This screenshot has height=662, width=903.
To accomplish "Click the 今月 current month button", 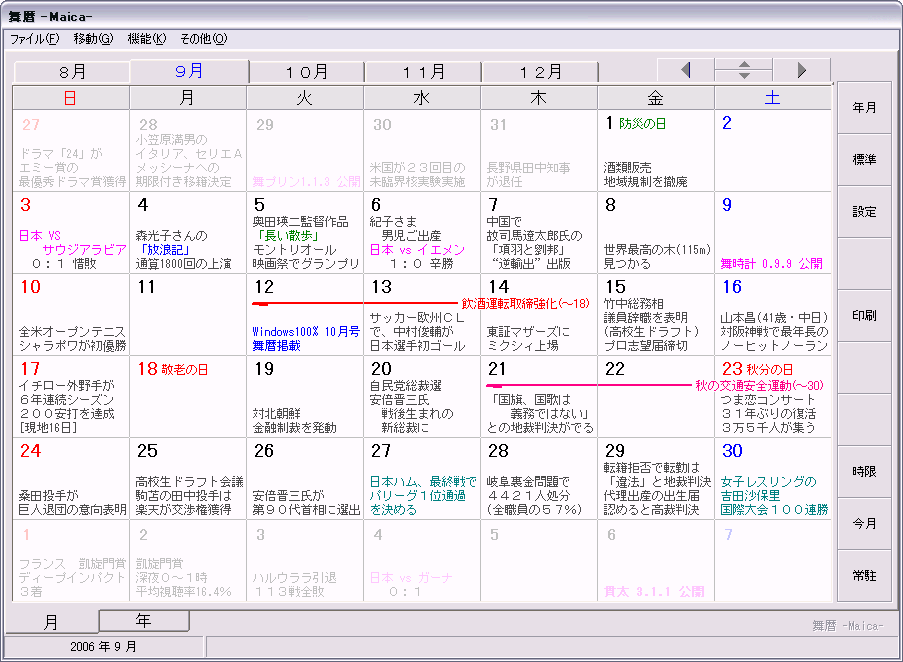I will (864, 523).
